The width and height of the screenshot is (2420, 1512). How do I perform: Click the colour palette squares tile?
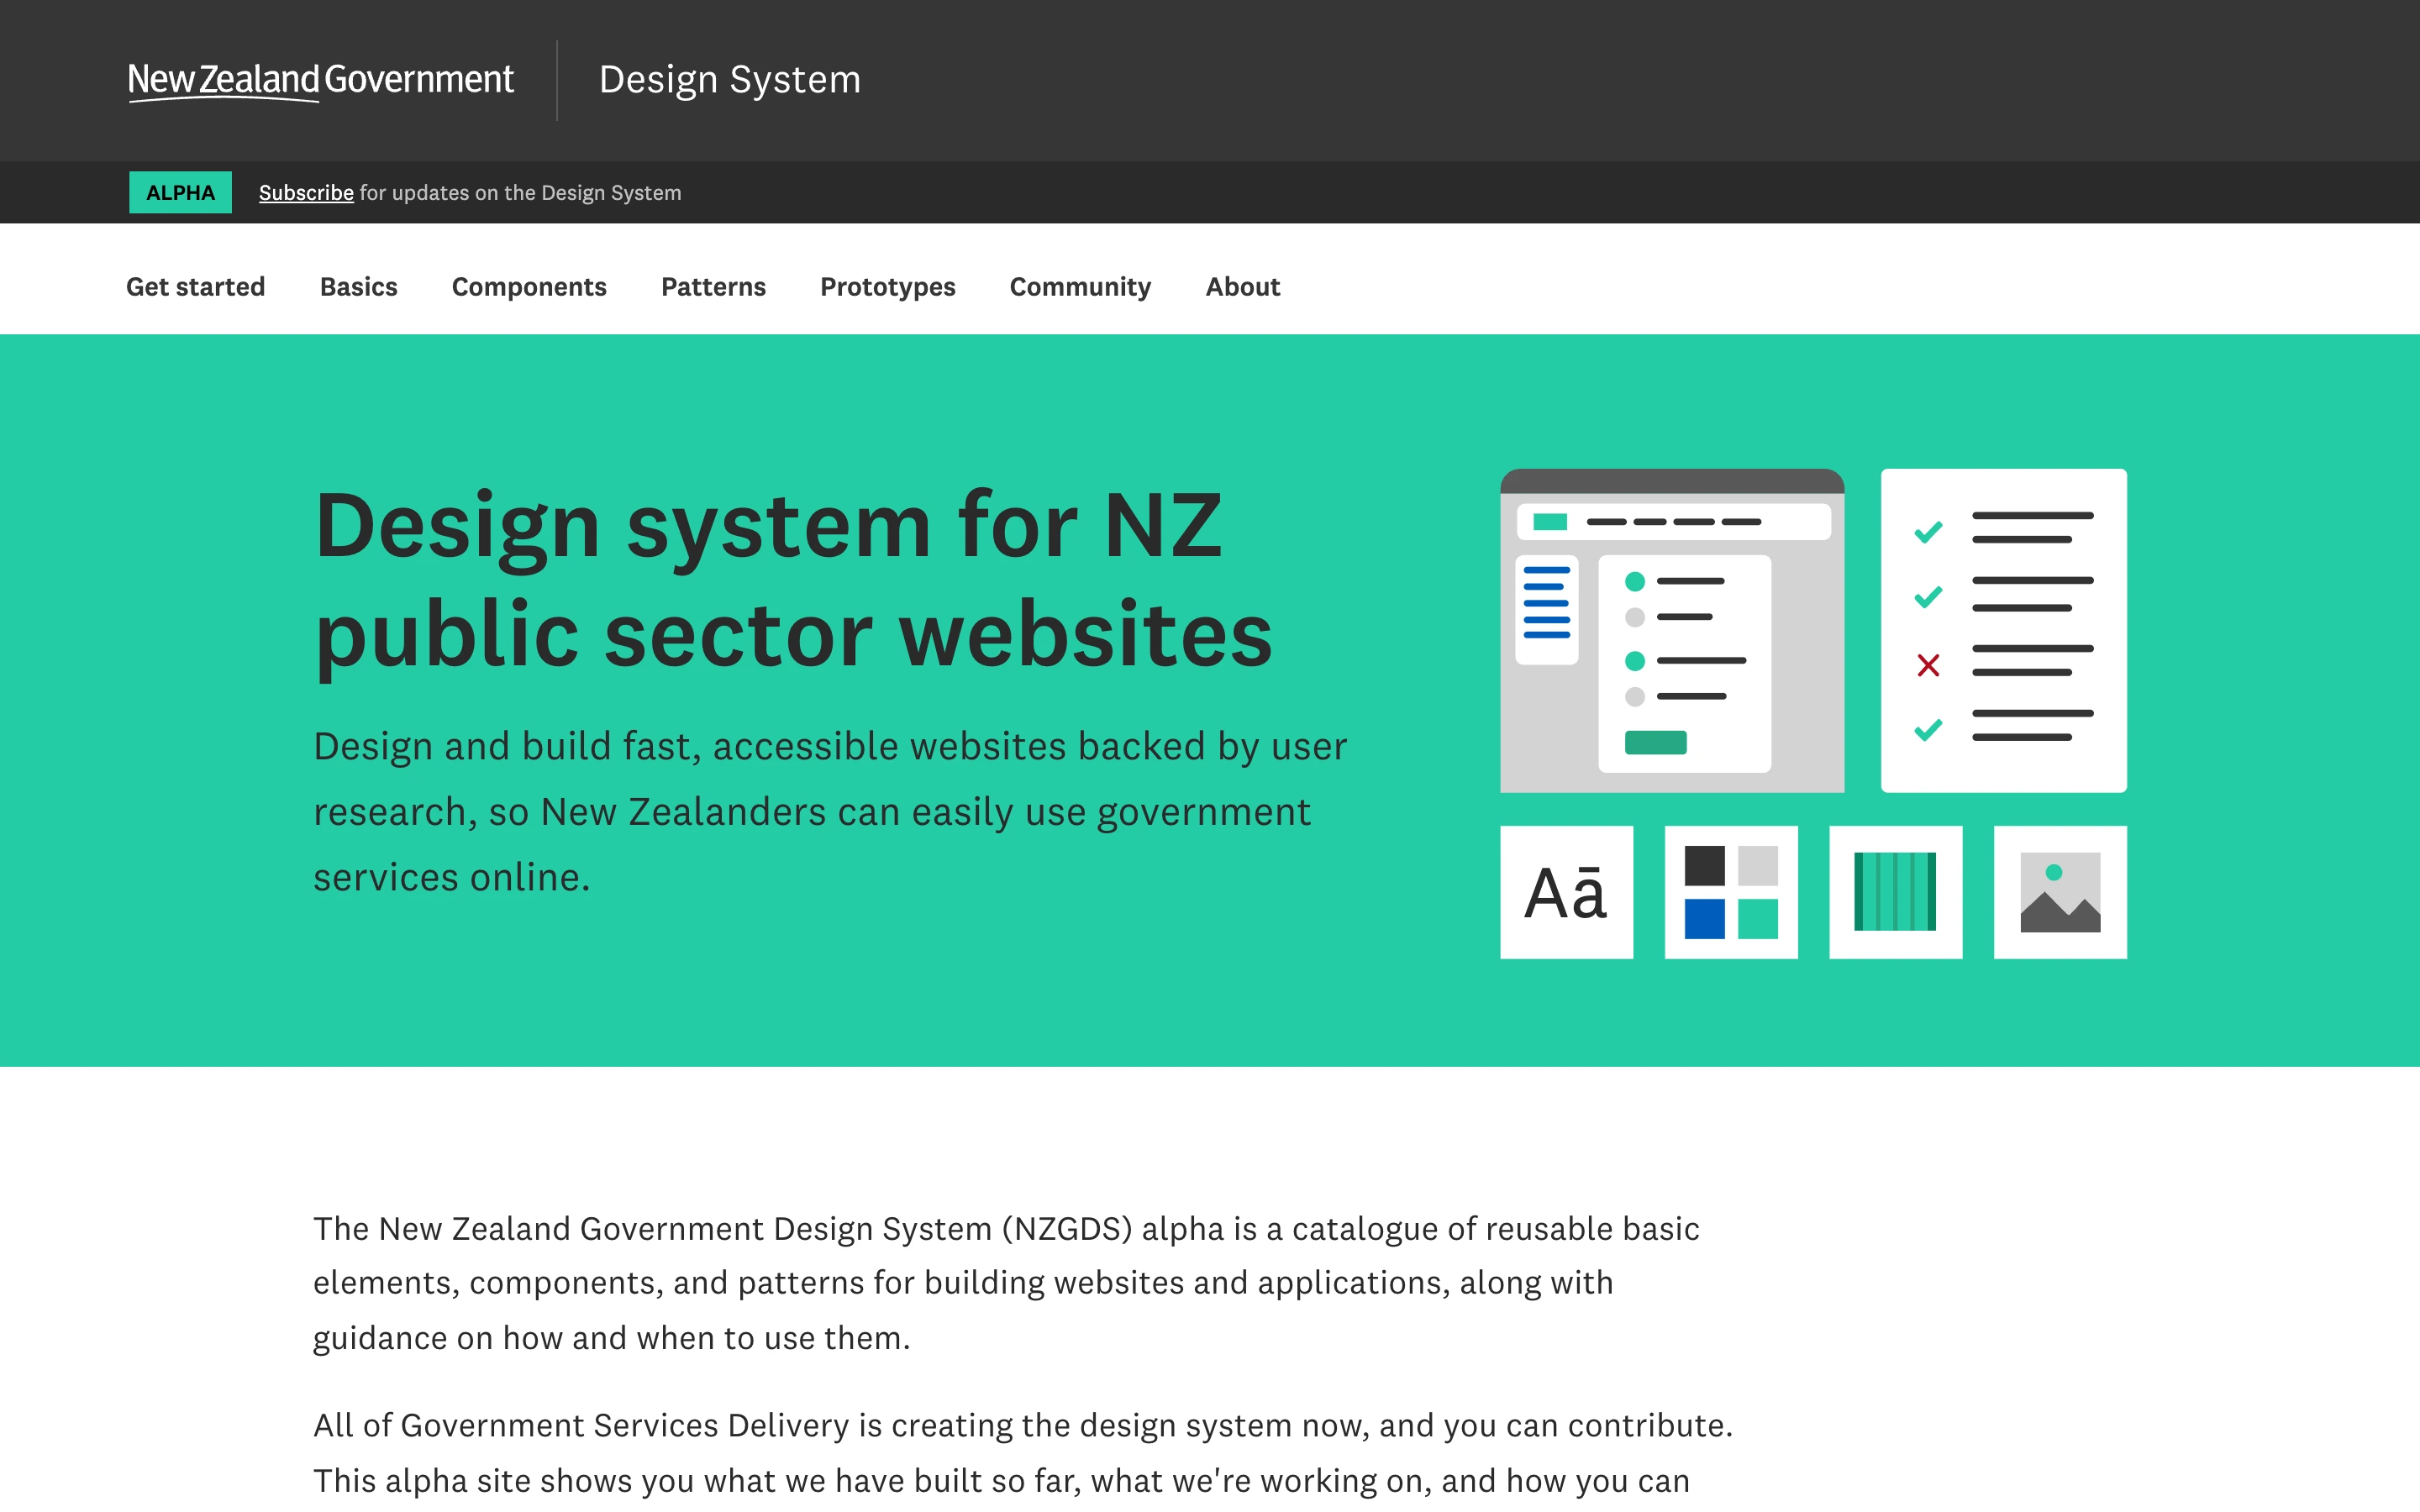tap(1731, 892)
